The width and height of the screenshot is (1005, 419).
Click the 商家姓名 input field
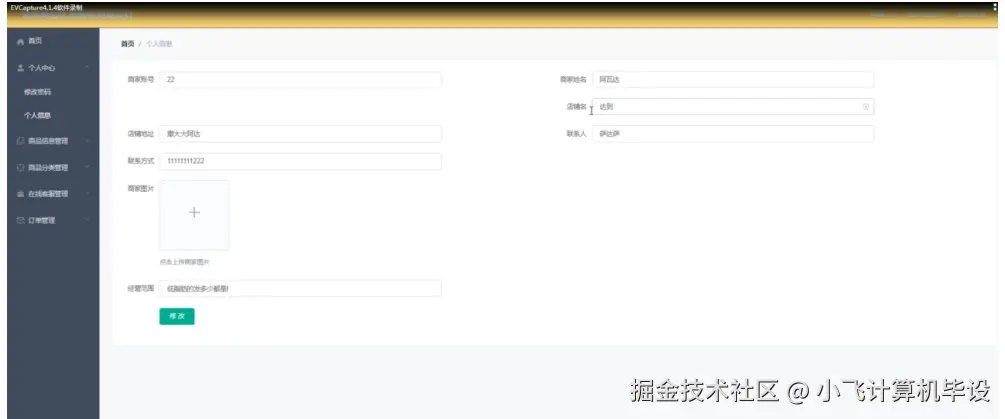(733, 80)
